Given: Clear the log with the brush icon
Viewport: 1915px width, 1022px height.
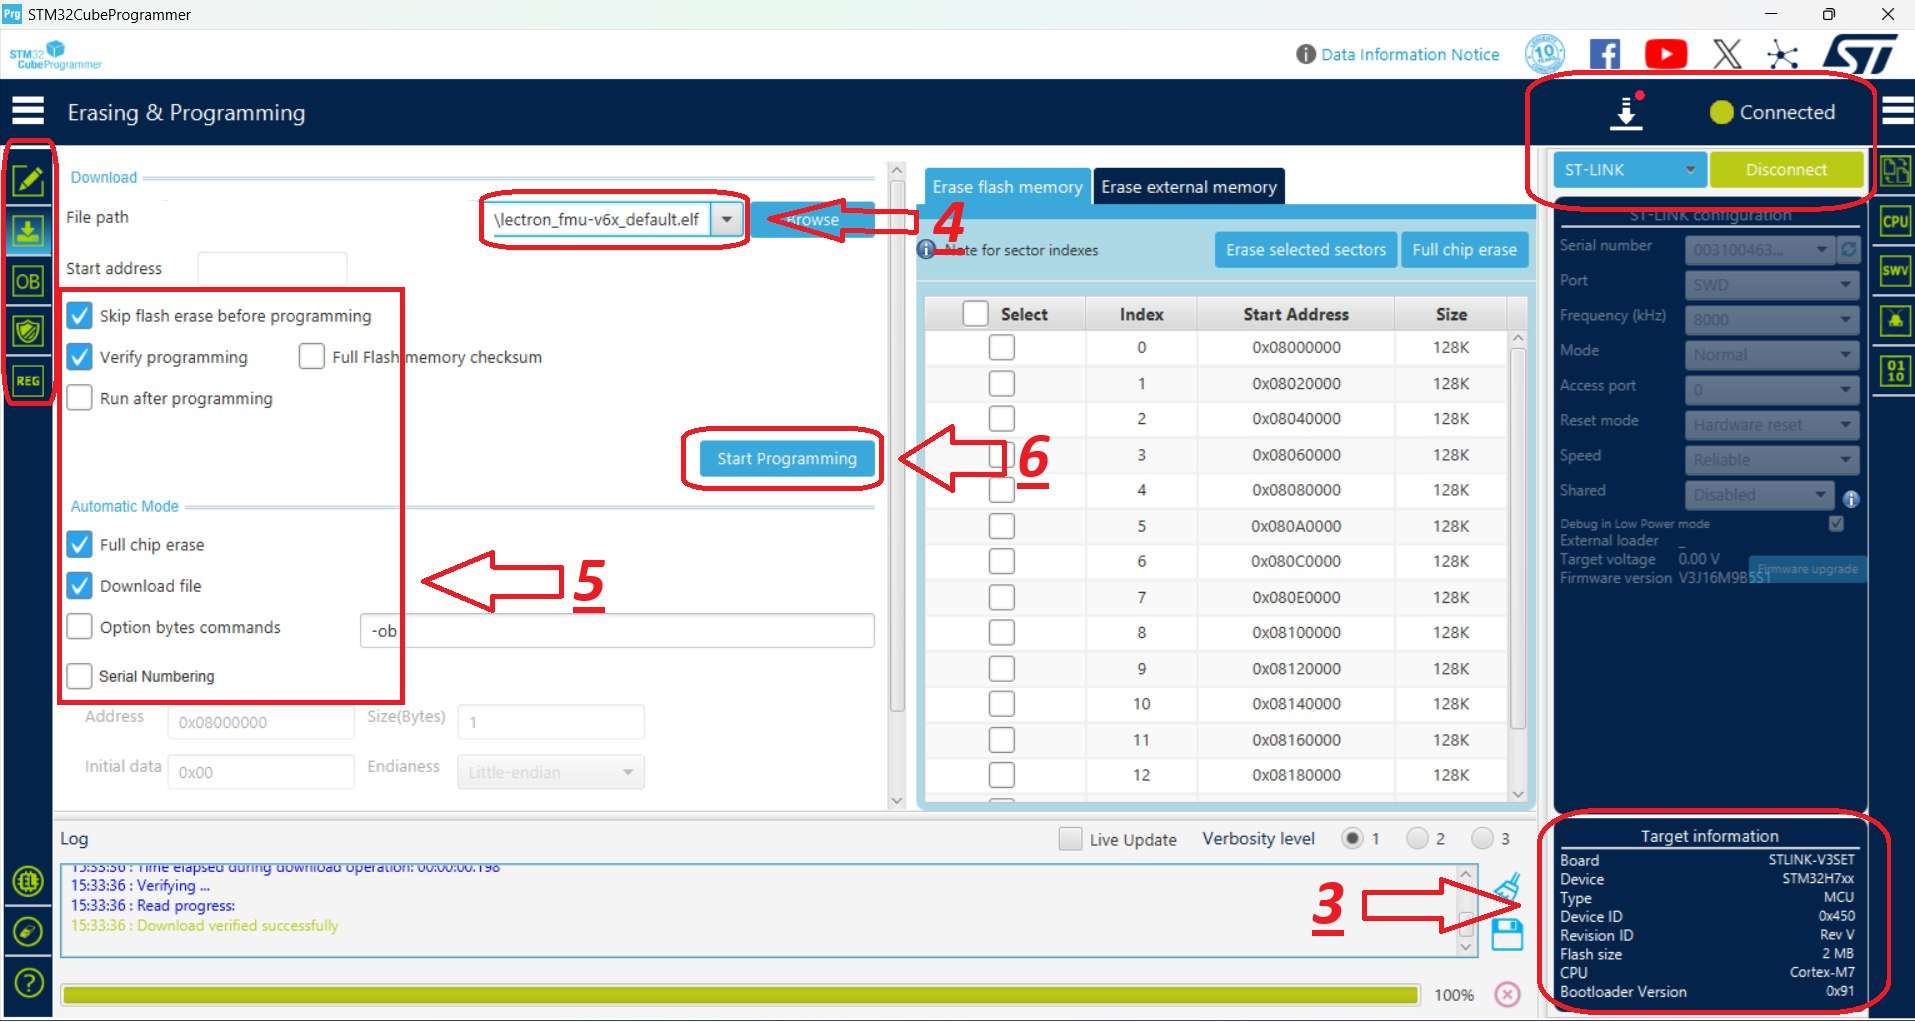Looking at the screenshot, I should click(x=1507, y=887).
